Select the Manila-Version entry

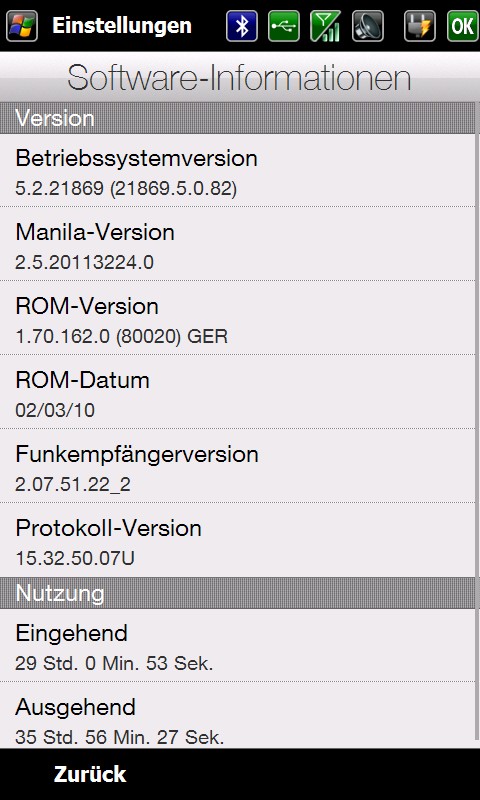pos(238,244)
